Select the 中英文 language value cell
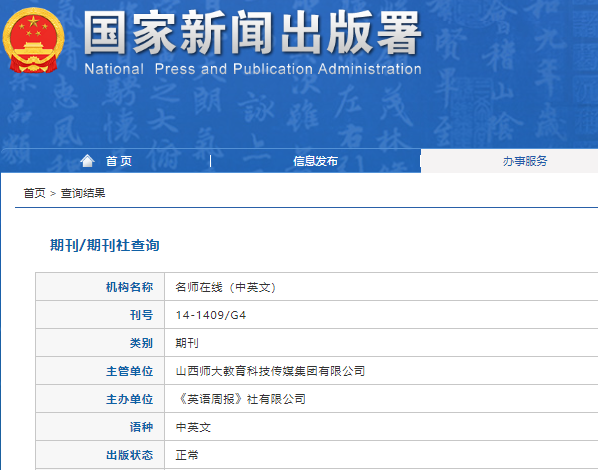Screen dimensions: 598x470 coord(381,427)
